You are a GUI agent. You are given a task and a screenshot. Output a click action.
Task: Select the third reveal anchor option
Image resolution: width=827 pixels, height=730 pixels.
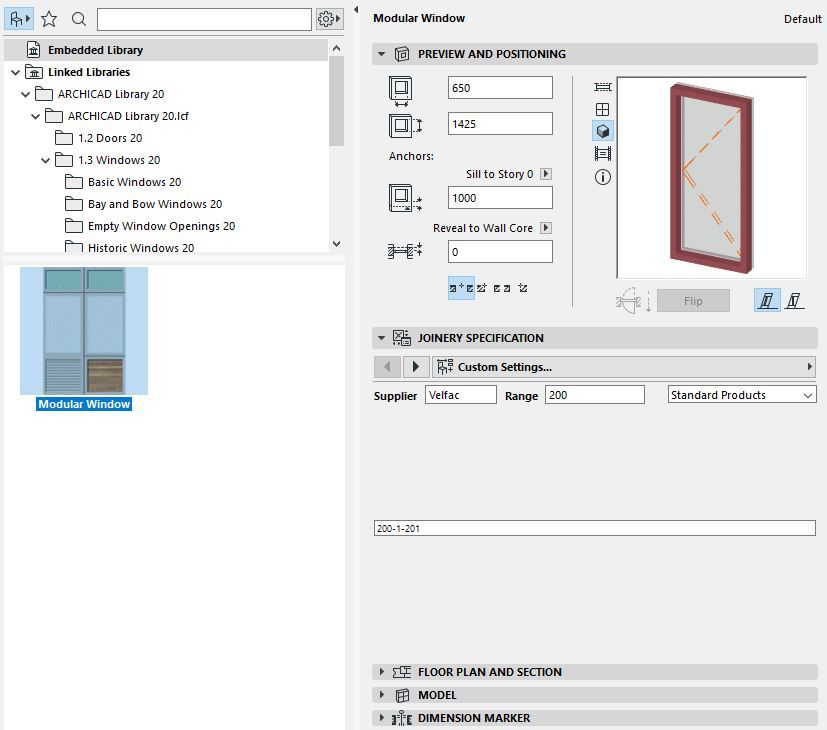[502, 288]
